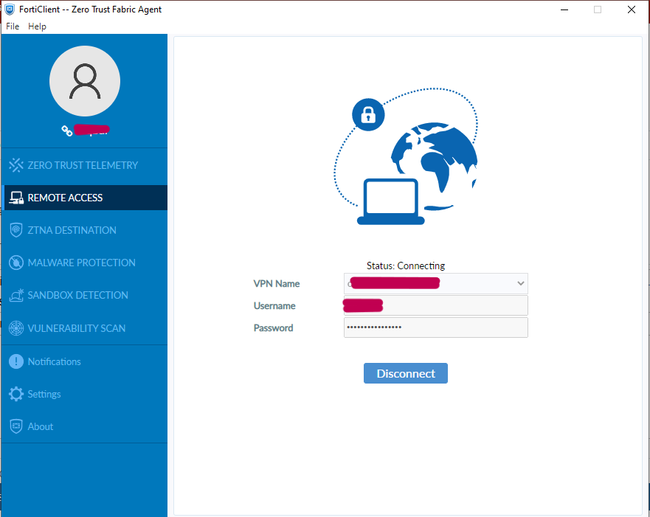Minimize the FortiClient window
Screen dimensions: 650x517
(564, 10)
